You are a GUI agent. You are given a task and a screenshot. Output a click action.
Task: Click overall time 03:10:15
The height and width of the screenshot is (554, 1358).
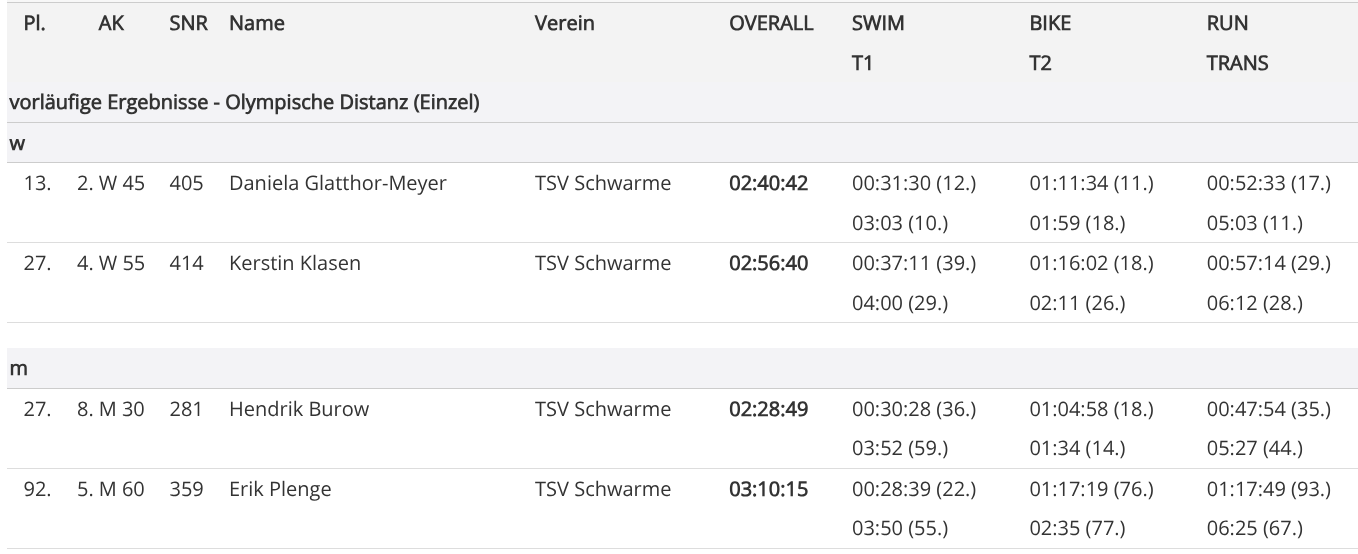(769, 489)
